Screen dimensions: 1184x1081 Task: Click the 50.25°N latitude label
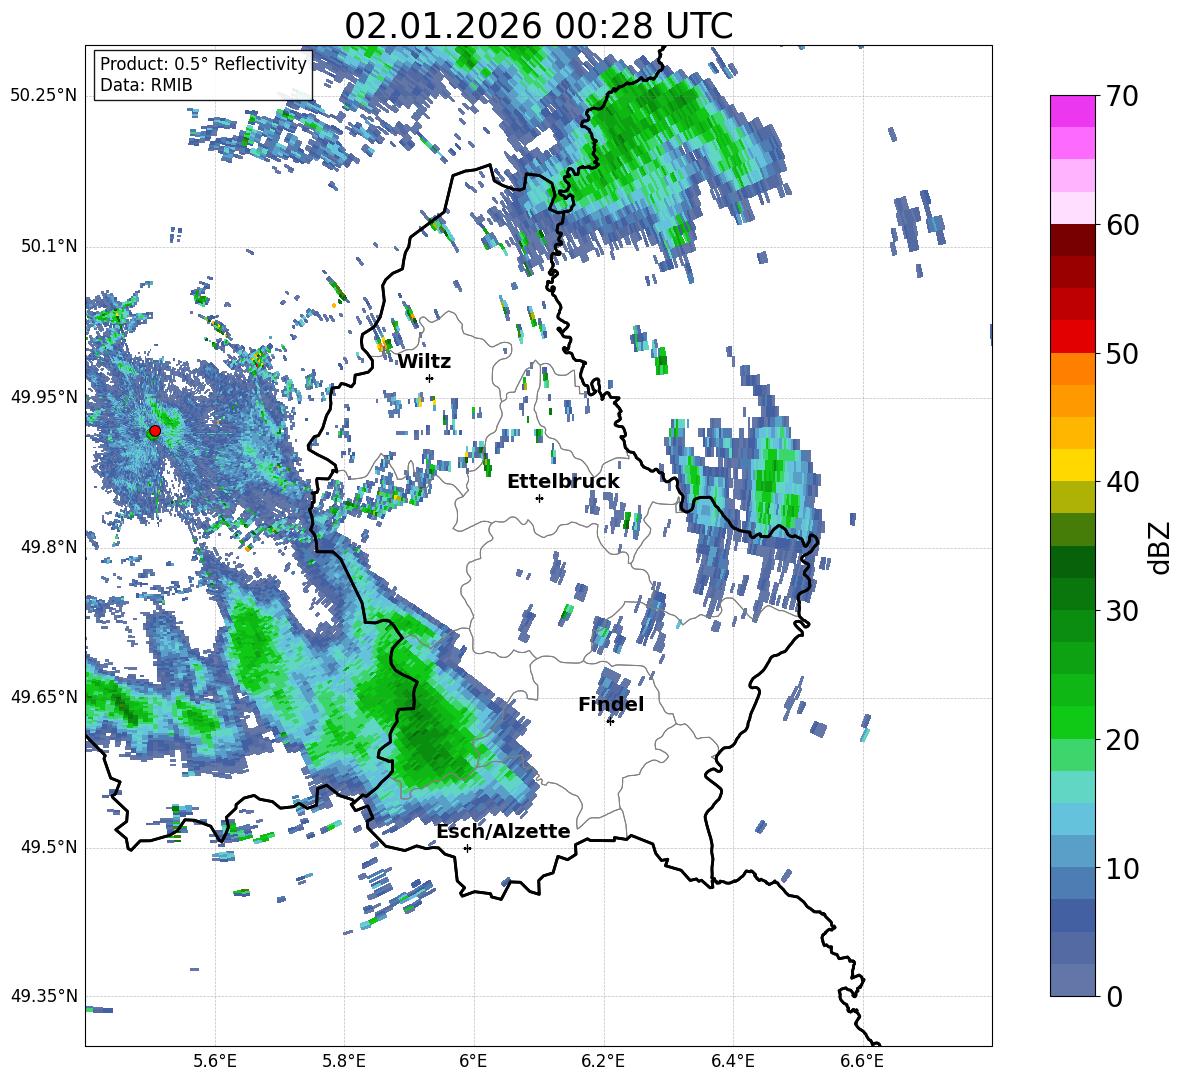coord(44,96)
